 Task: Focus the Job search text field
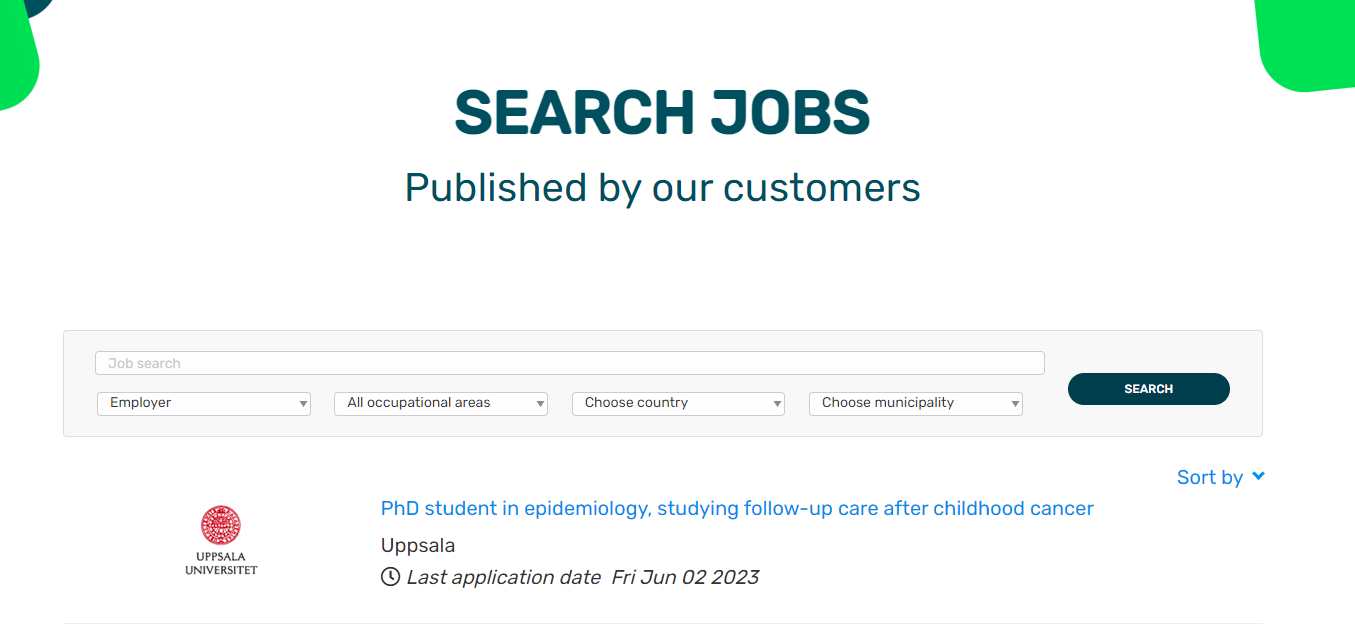(569, 363)
